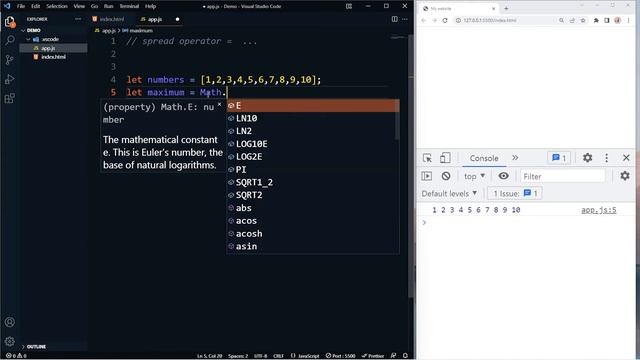The width and height of the screenshot is (640, 360).
Task: Open DevTools settings gear
Action: click(x=587, y=158)
